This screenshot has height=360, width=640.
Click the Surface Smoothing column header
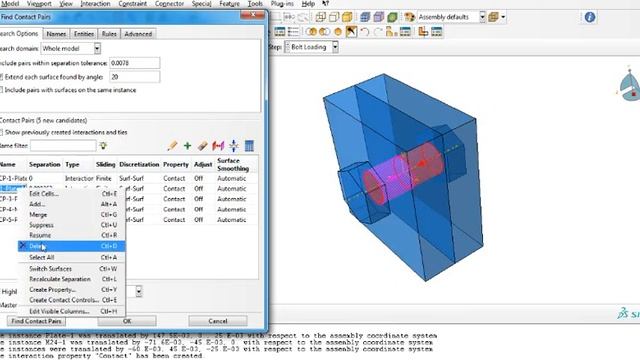coord(233,164)
